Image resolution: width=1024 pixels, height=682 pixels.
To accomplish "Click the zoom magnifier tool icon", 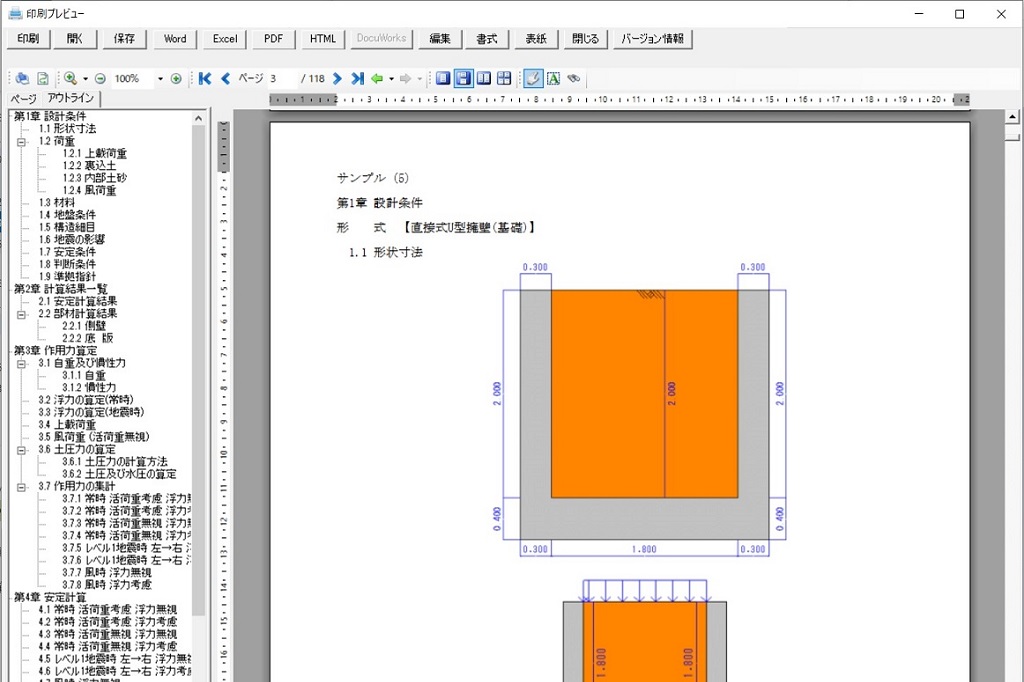I will [70, 78].
